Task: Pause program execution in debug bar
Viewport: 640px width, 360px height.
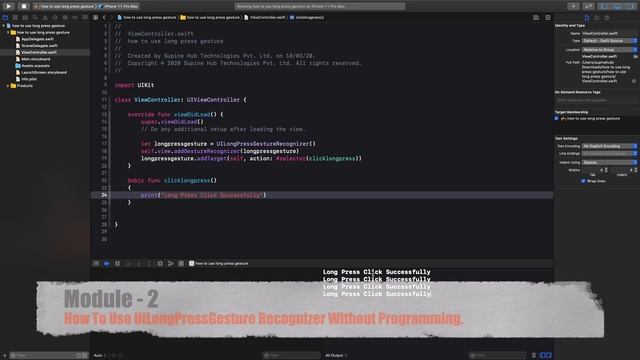Action: click(118, 264)
